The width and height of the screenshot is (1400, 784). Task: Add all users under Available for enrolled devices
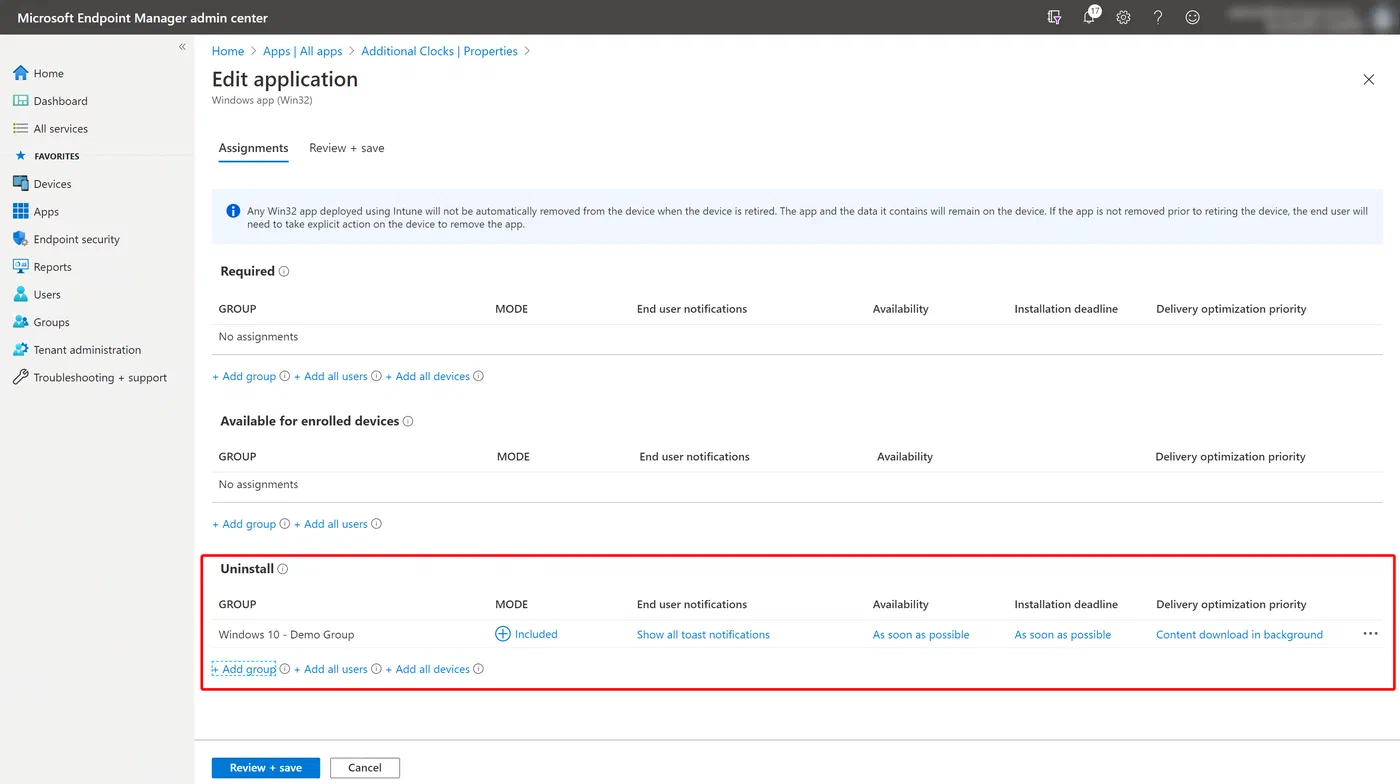(331, 524)
